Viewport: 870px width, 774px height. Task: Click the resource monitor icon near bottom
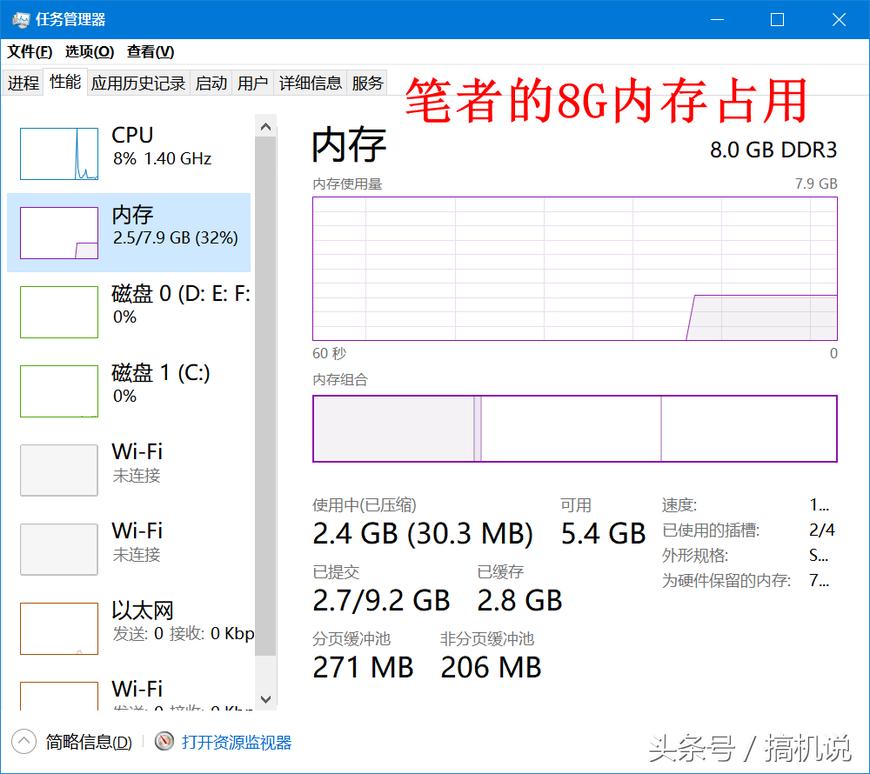click(x=163, y=742)
